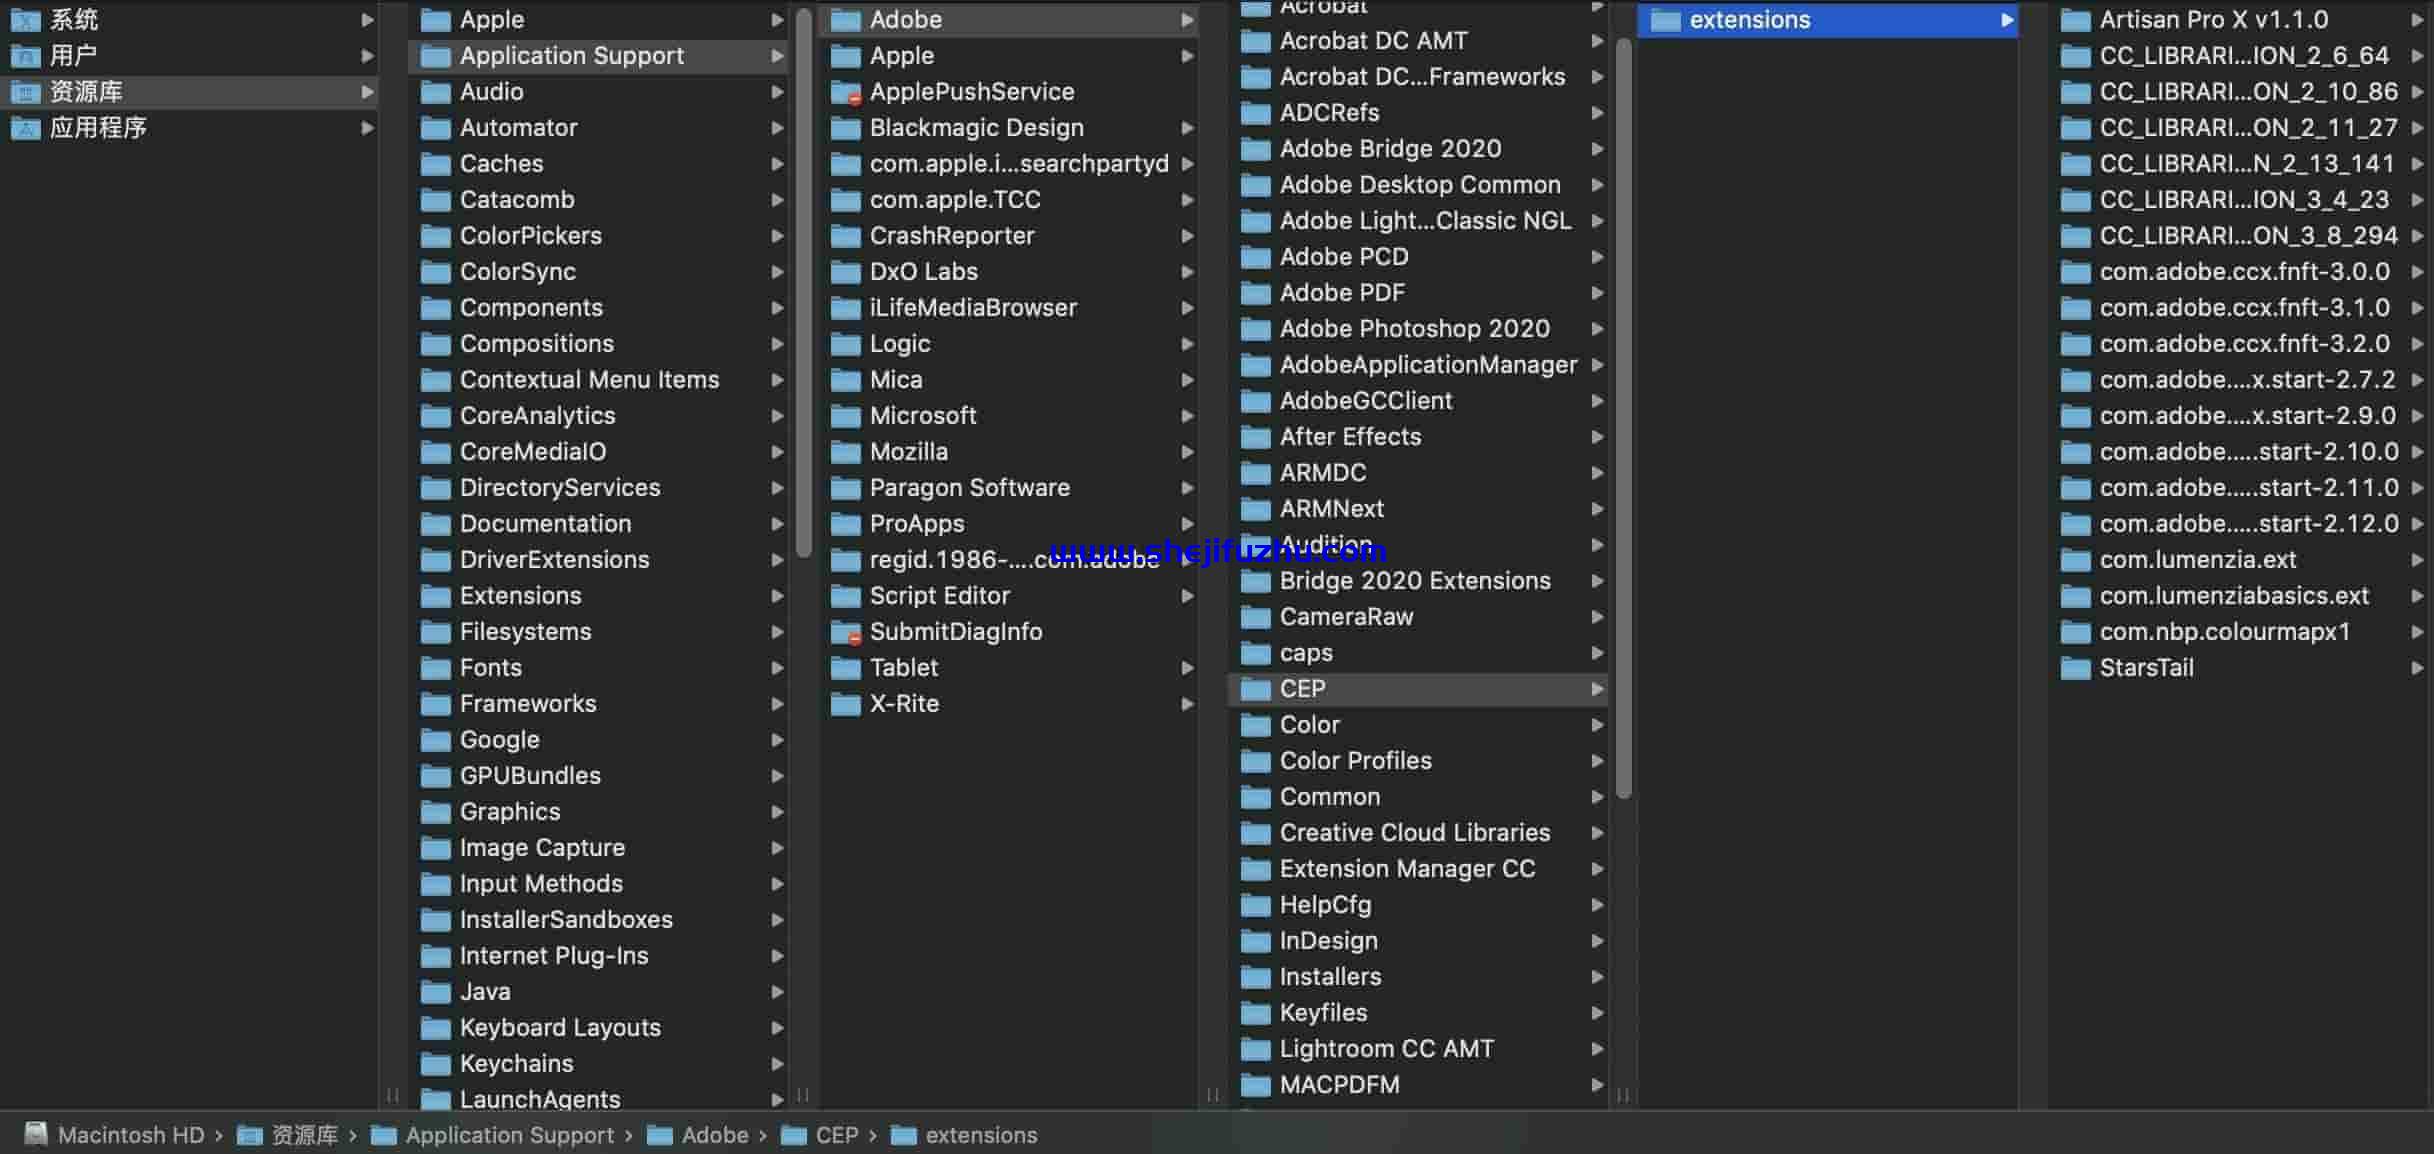Image resolution: width=2434 pixels, height=1154 pixels.
Task: Click the Artisan Pro X v1.1.0 folder icon
Action: [2076, 20]
